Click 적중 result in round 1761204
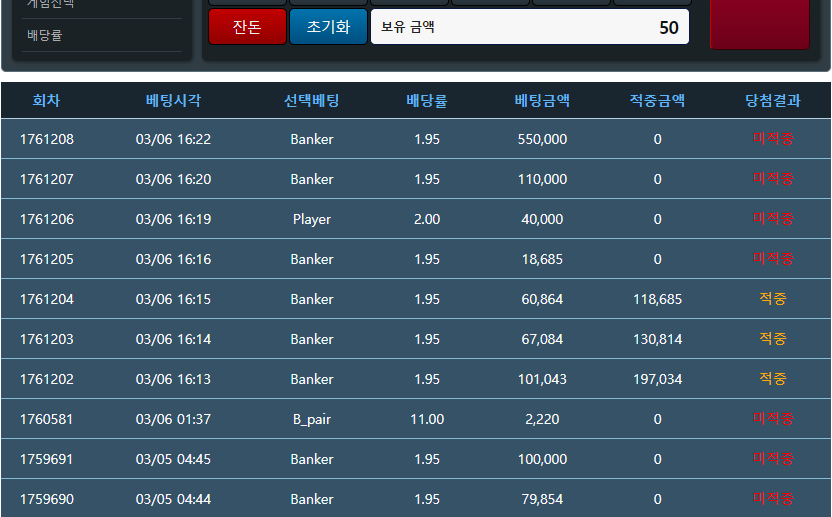832x517 pixels. click(773, 299)
